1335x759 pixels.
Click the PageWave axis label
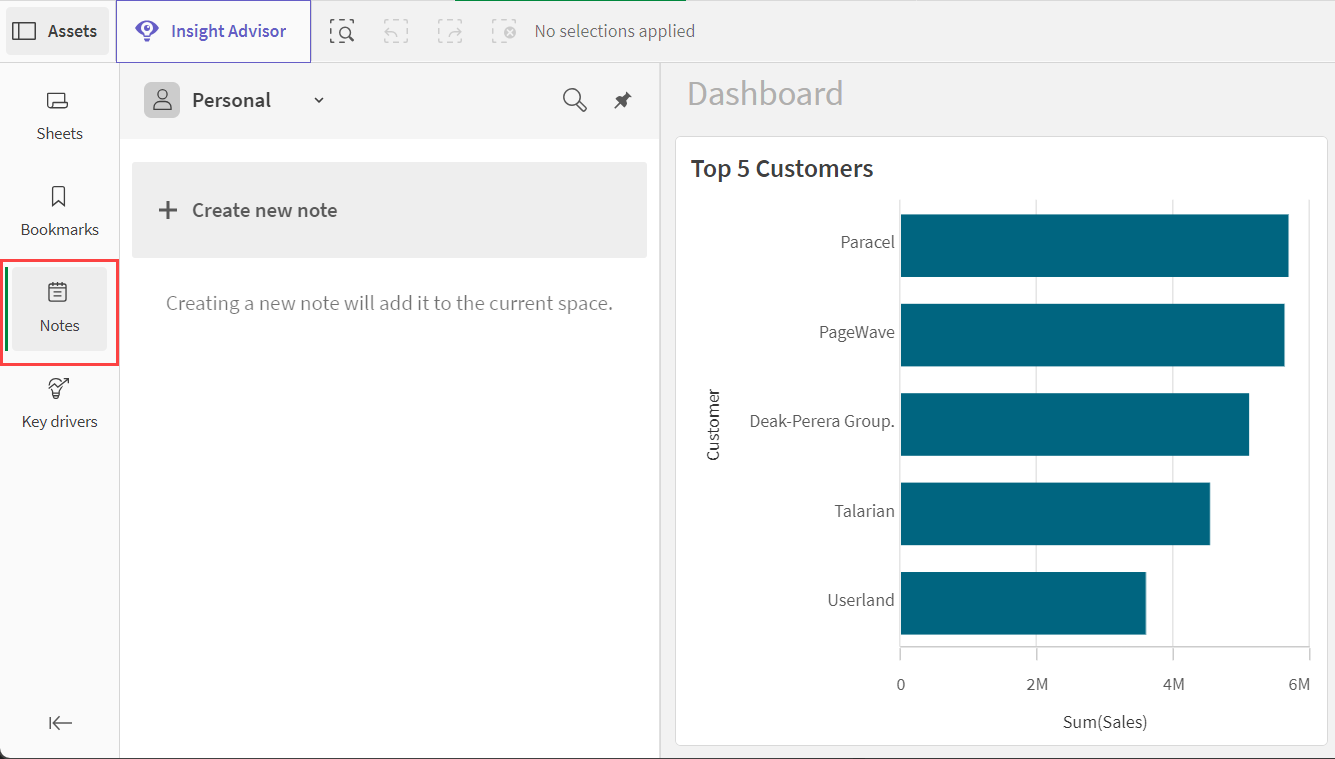coord(857,332)
